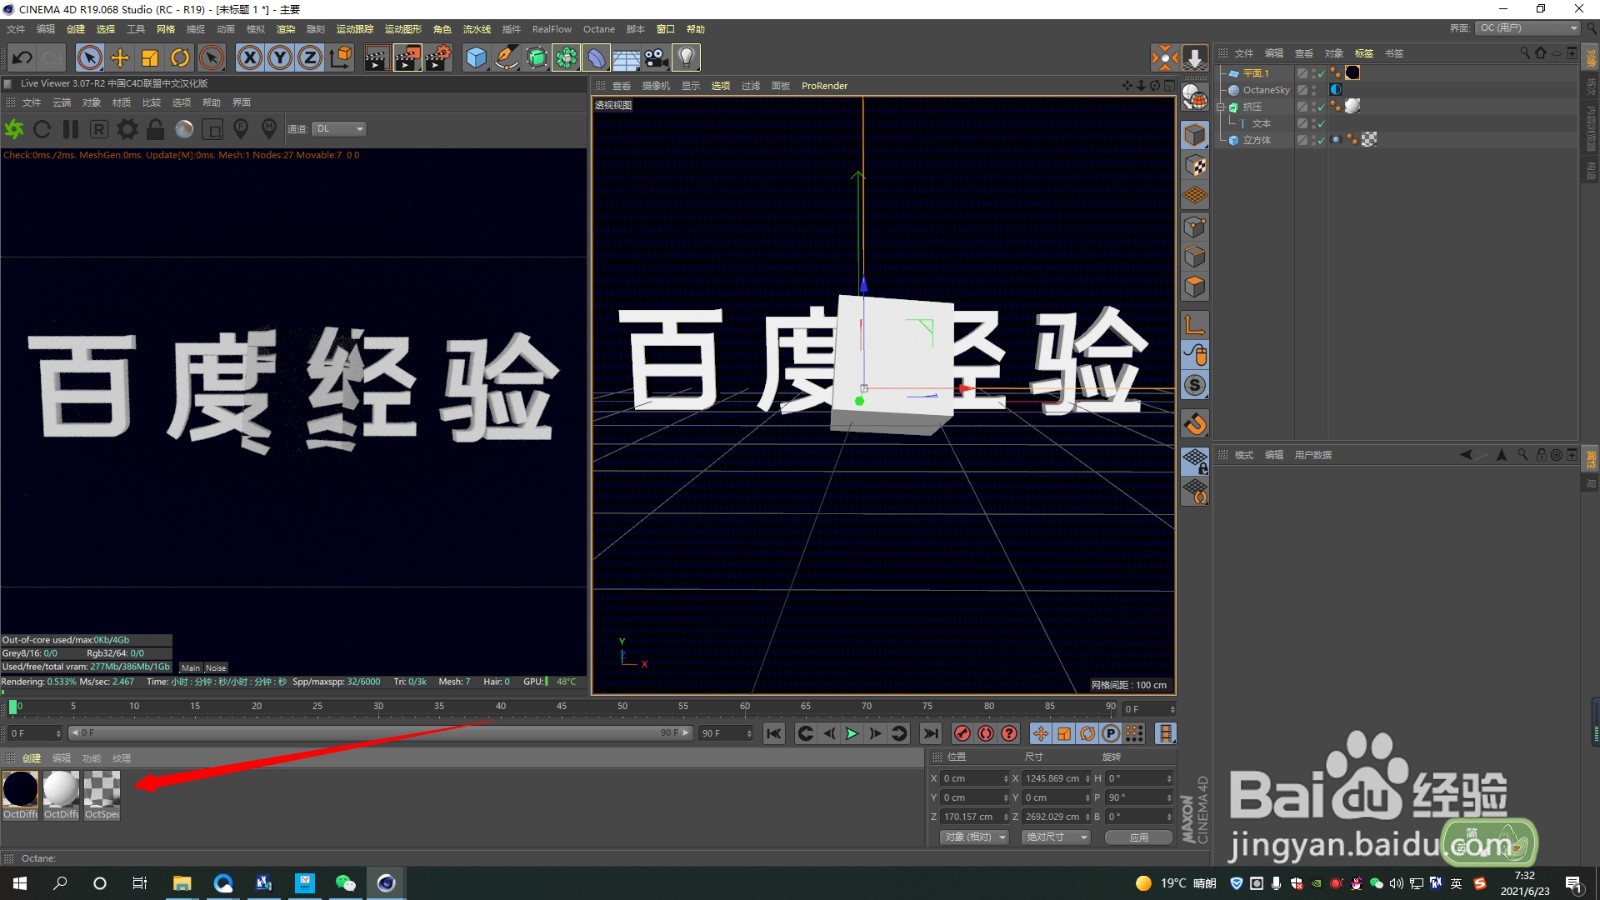The width and height of the screenshot is (1600, 900).
Task: Toggle the enable checkmark on the 文本 row
Action: point(1320,124)
